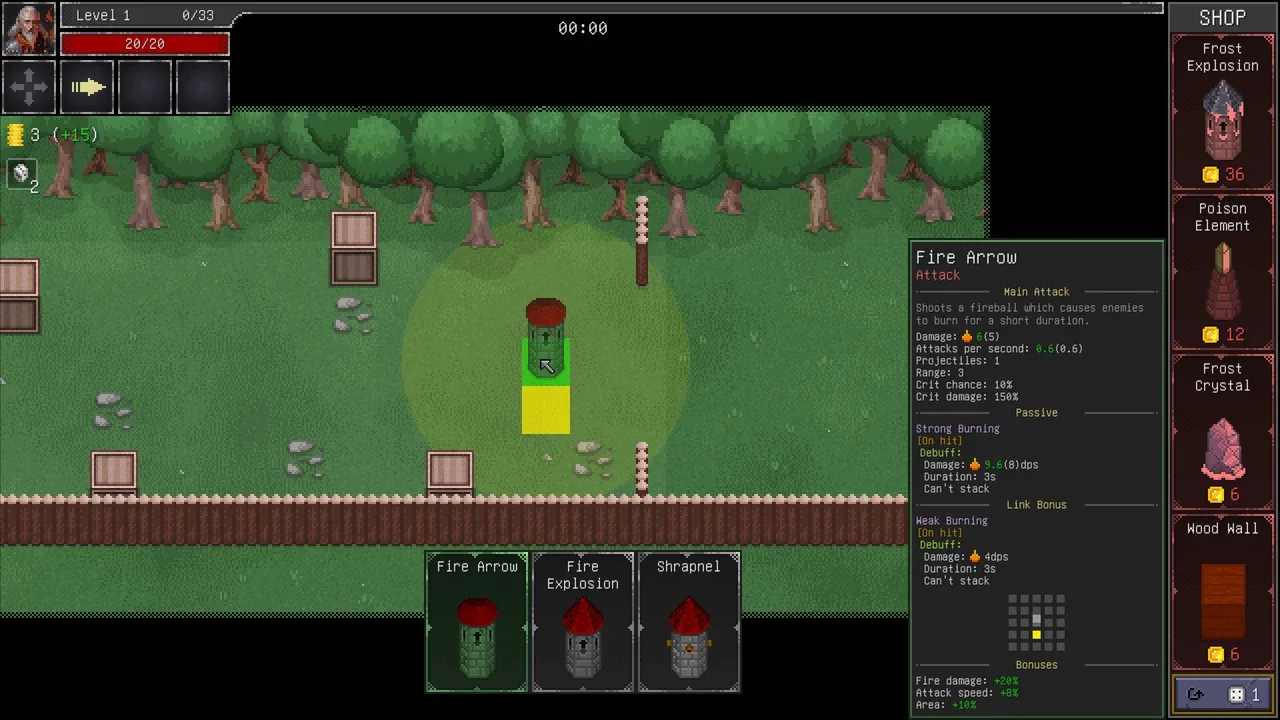This screenshot has width=1280, height=720.
Task: Activate the yellow arrow projectile ability
Action: pyautogui.click(x=88, y=88)
